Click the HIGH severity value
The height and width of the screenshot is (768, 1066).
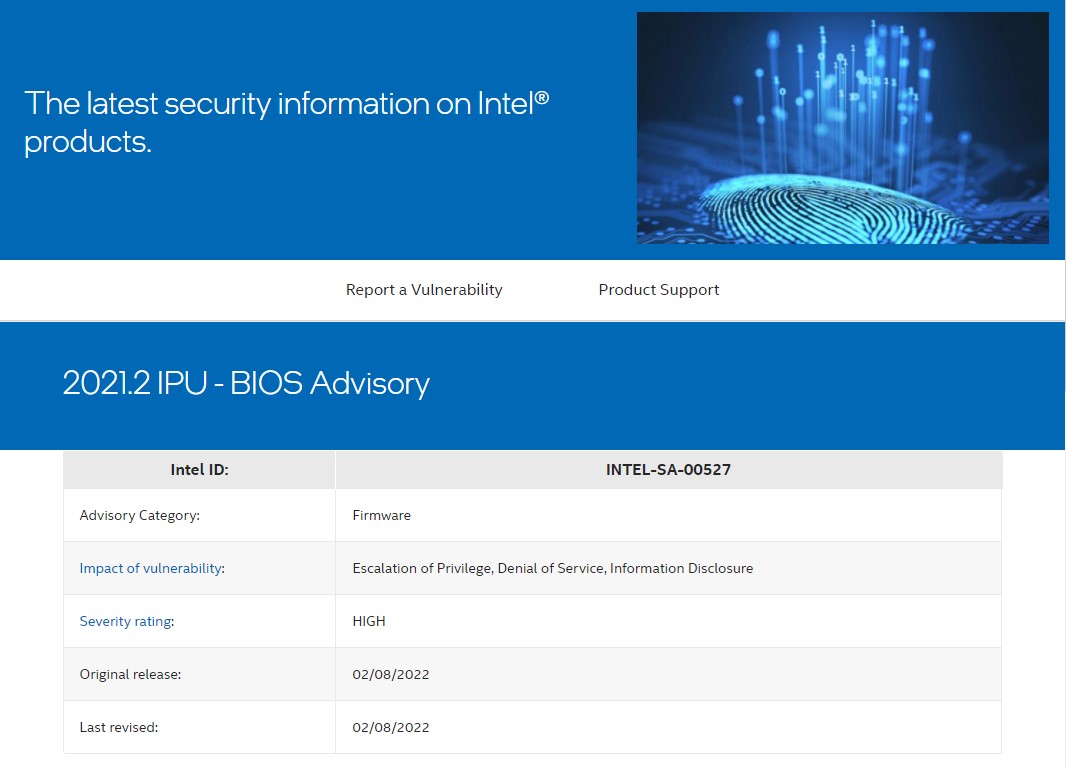[x=368, y=621]
